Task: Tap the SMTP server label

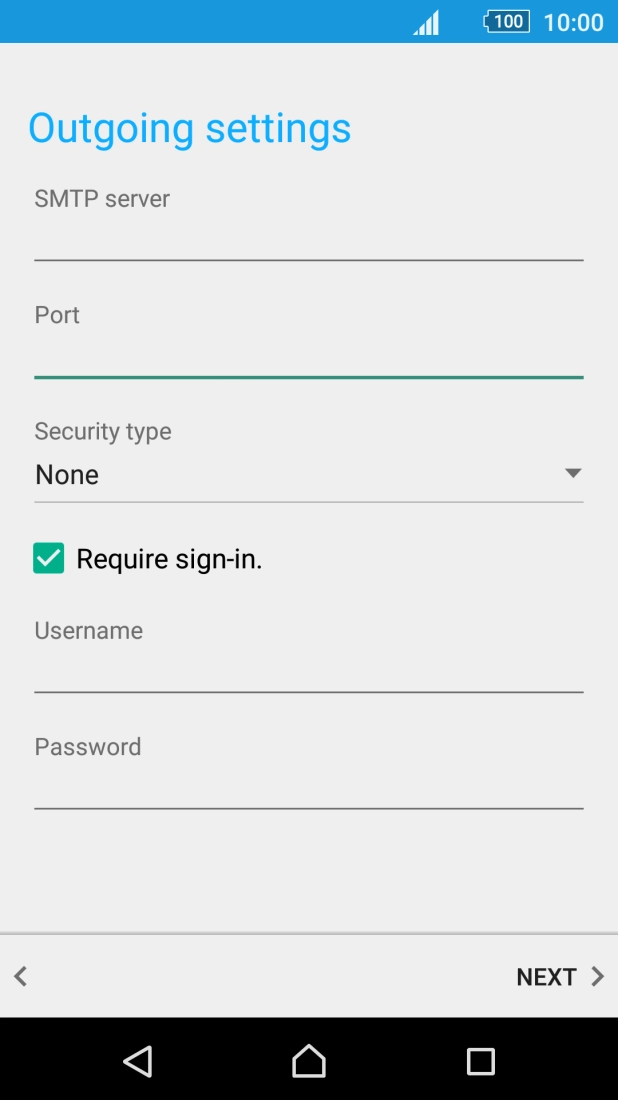Action: pyautogui.click(x=101, y=199)
